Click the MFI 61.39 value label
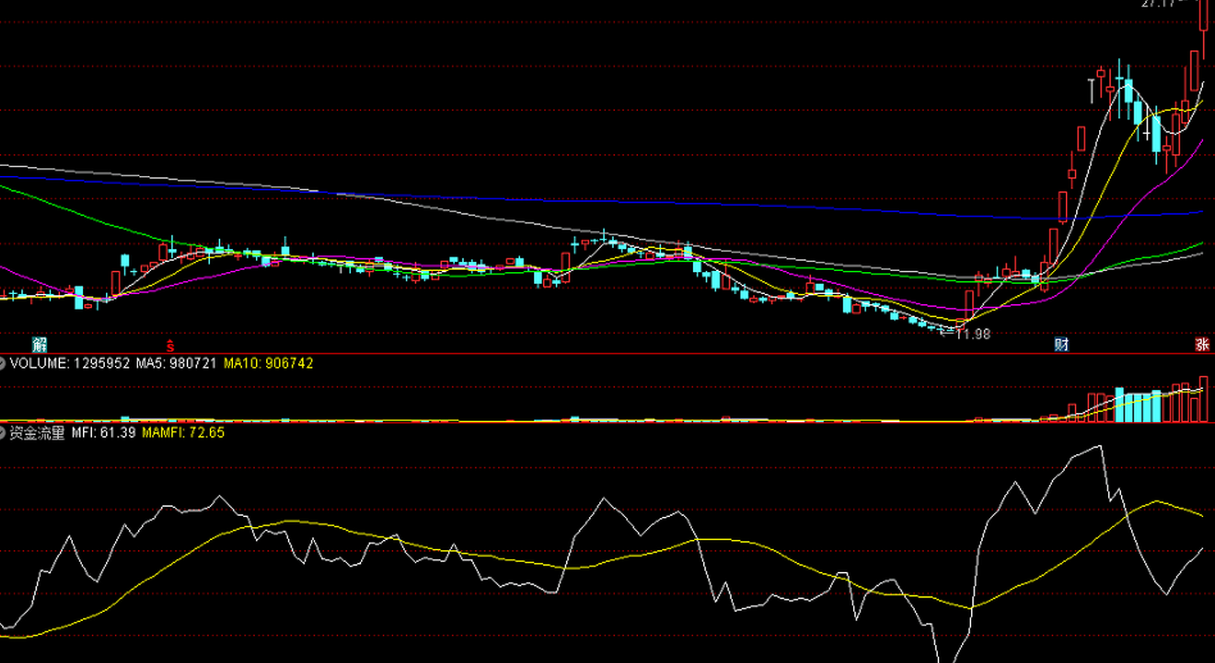The width and height of the screenshot is (1215, 663). pos(103,433)
